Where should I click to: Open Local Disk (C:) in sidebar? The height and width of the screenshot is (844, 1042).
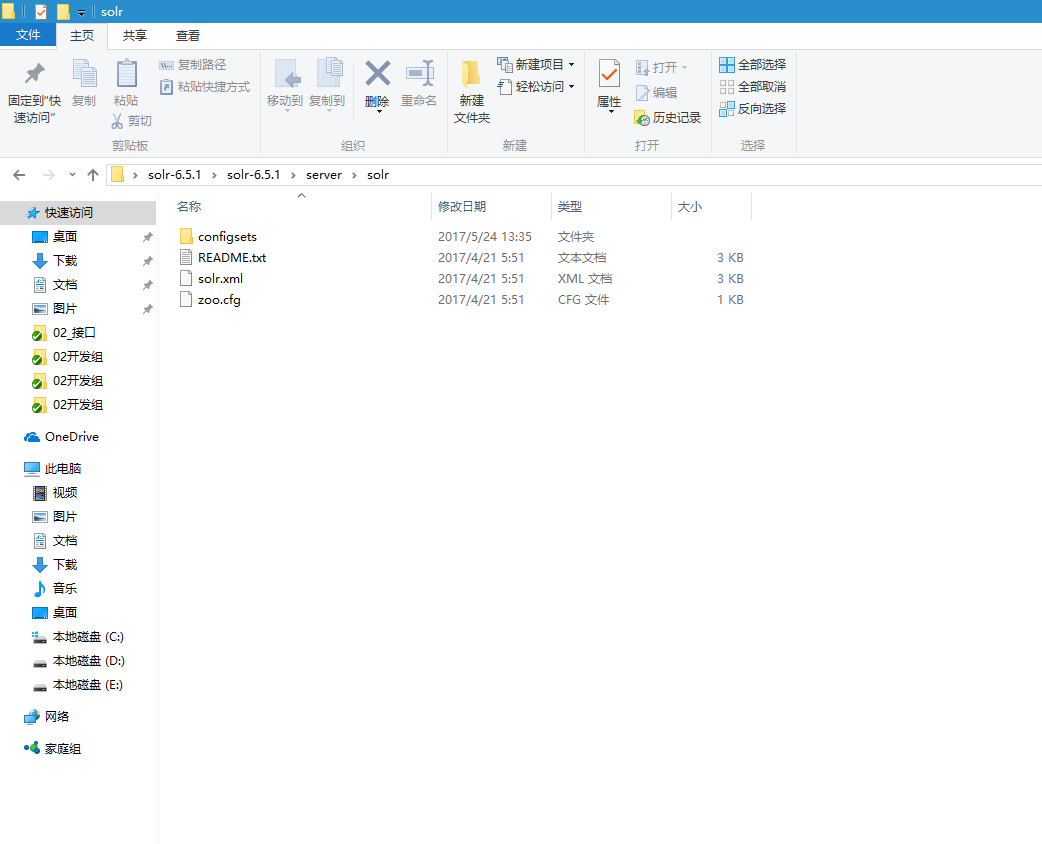[88, 637]
